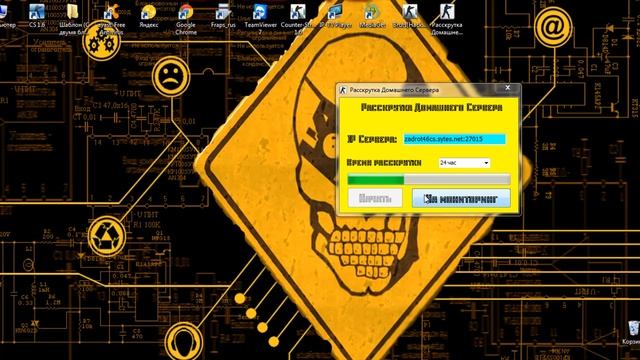The image size is (640, 360).
Task: Click the IP Сервера label
Action: pos(372,139)
